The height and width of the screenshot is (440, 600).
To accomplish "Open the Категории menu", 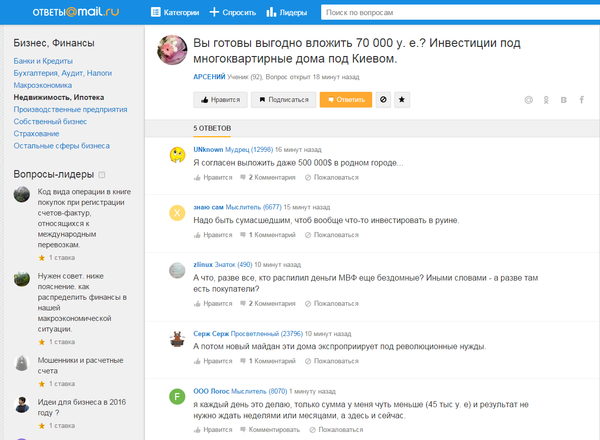I will (175, 13).
